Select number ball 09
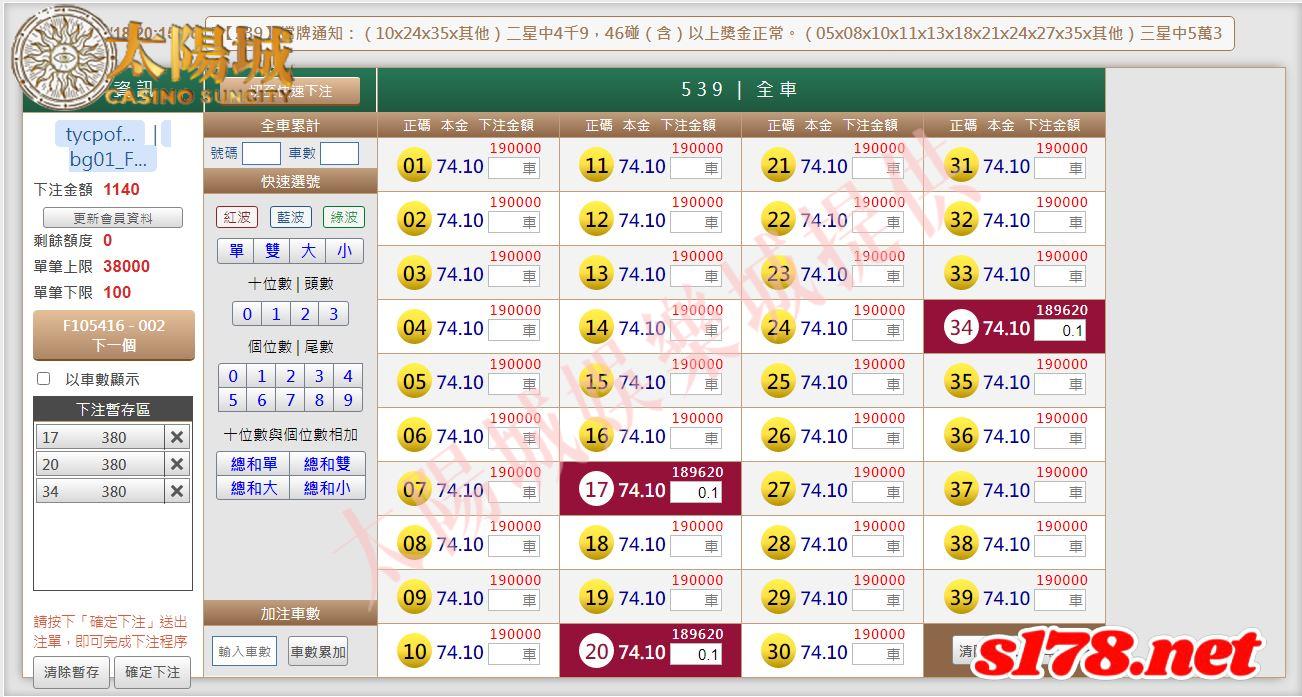The image size is (1302, 697). pyautogui.click(x=414, y=598)
